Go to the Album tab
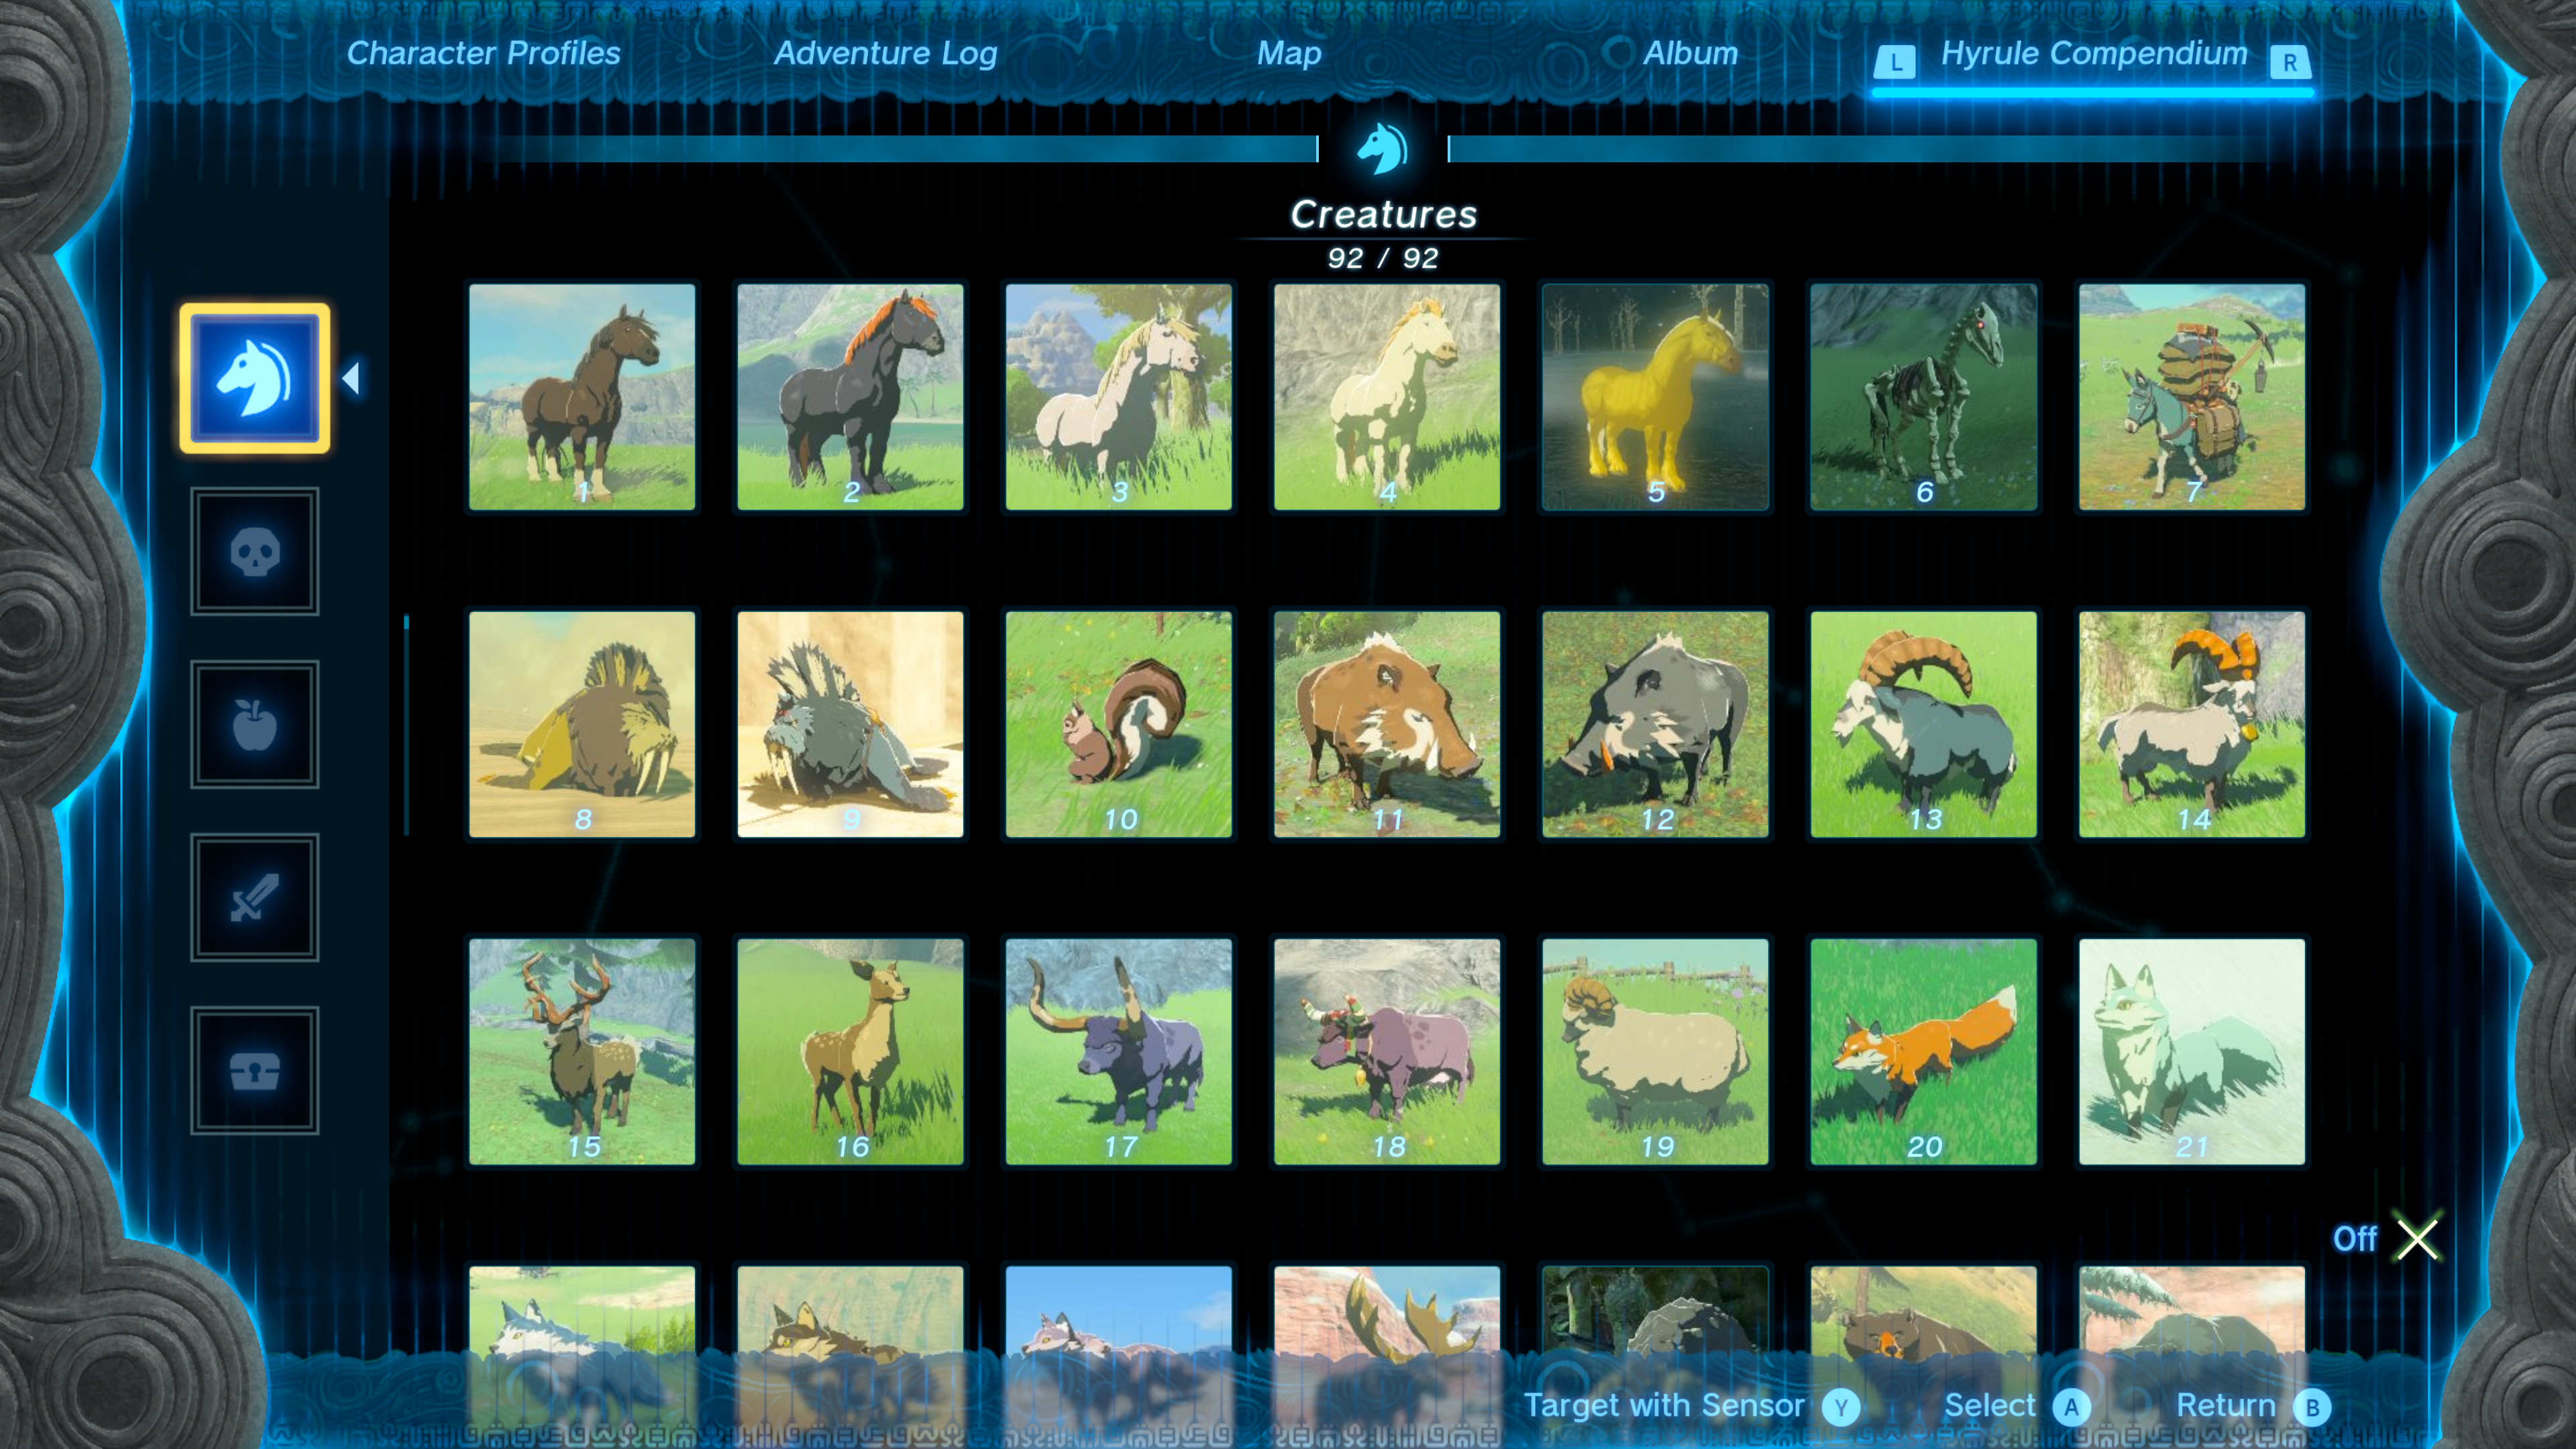The image size is (2576, 1449). click(1690, 53)
